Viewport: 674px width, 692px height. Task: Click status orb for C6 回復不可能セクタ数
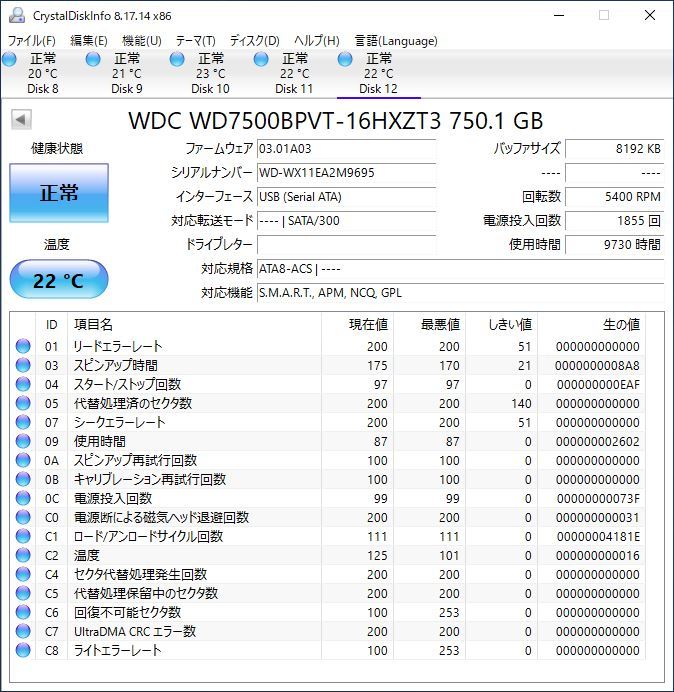click(23, 612)
